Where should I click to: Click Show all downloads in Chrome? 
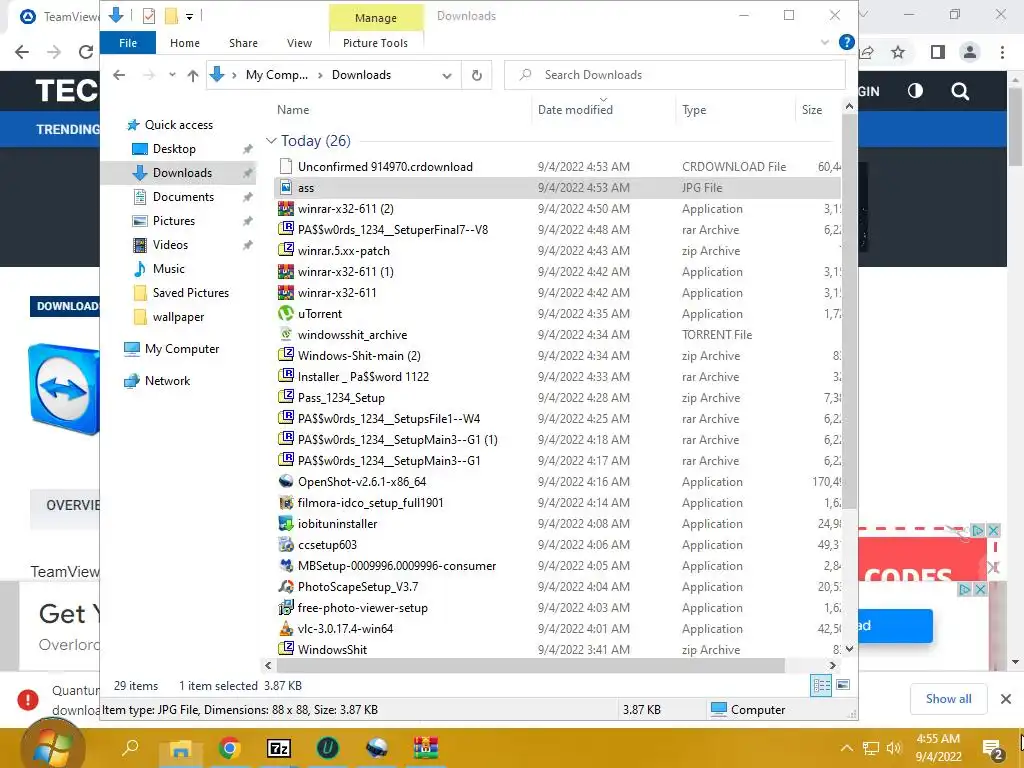click(x=948, y=699)
